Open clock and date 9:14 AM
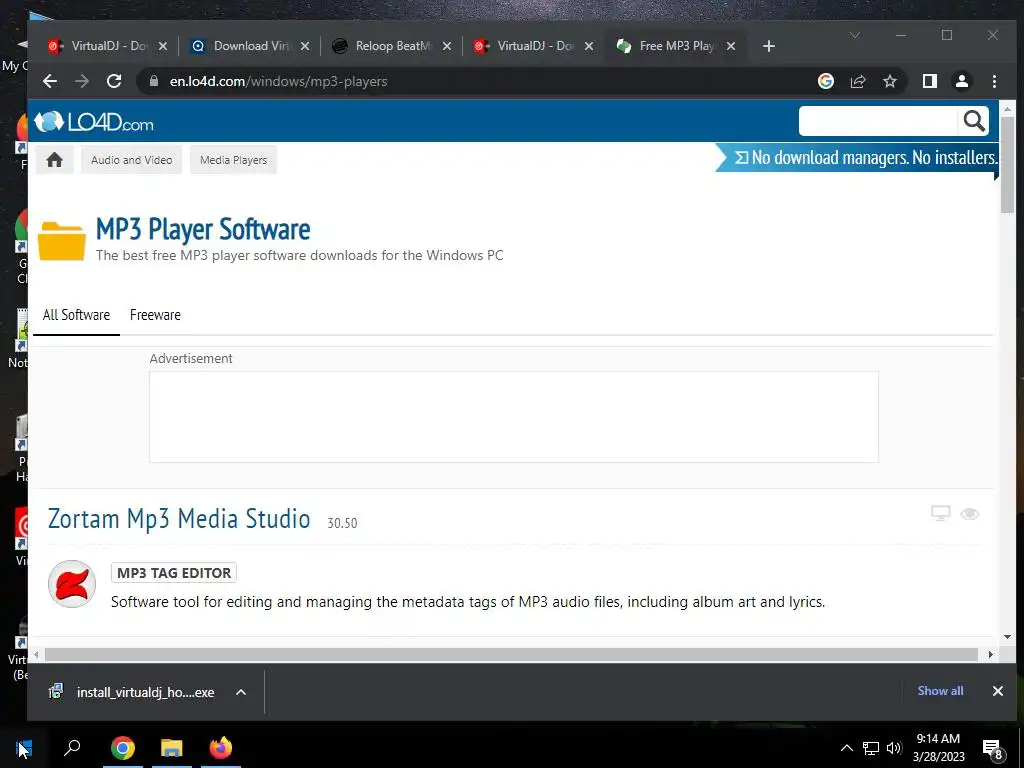This screenshot has height=768, width=1024. pos(938,748)
